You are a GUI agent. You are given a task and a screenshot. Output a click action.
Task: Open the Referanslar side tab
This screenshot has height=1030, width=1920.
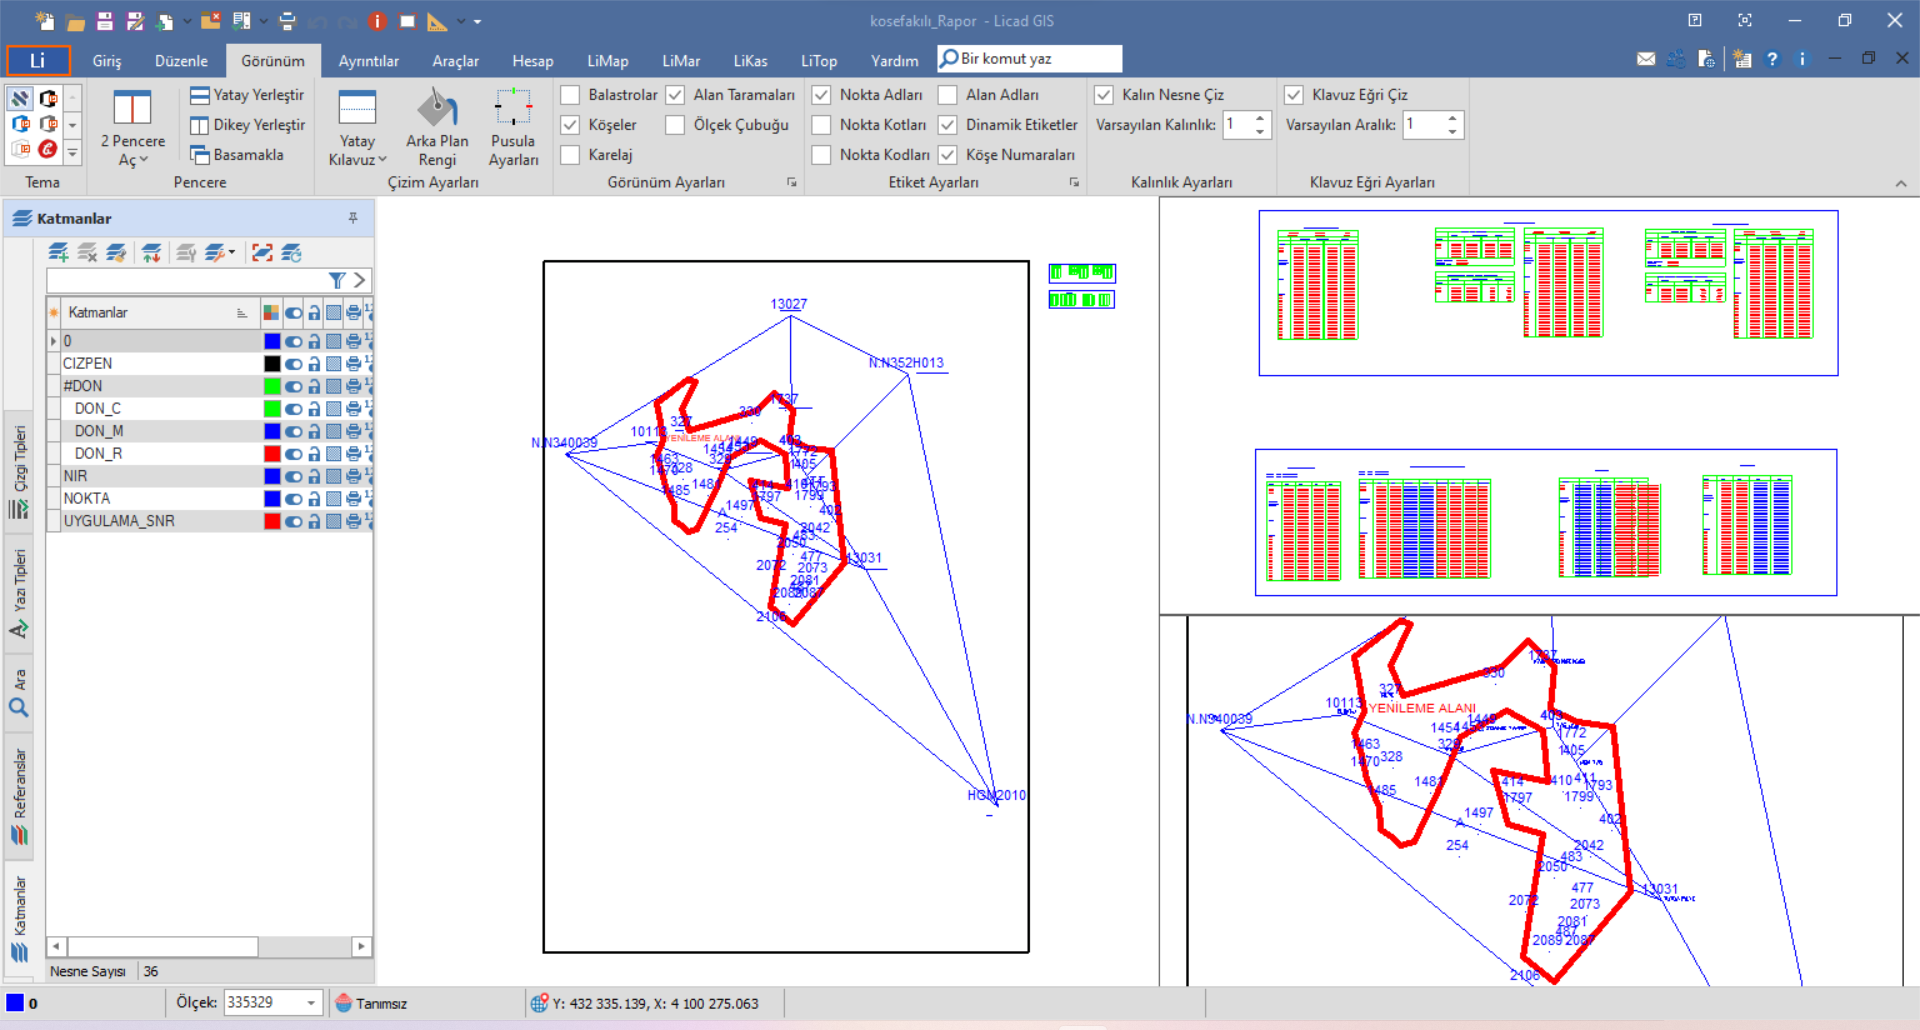point(19,797)
